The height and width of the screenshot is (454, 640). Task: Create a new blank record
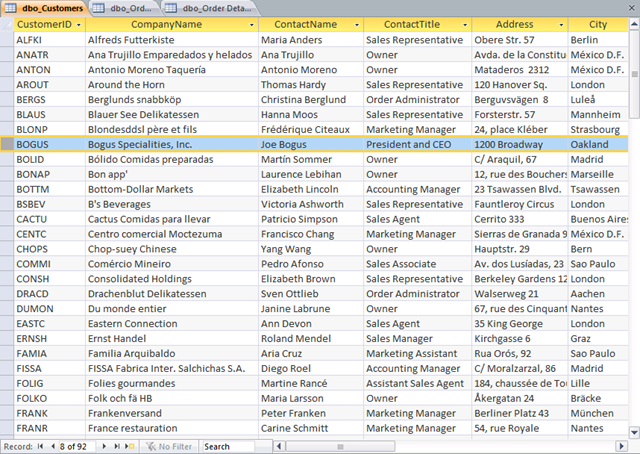131,447
